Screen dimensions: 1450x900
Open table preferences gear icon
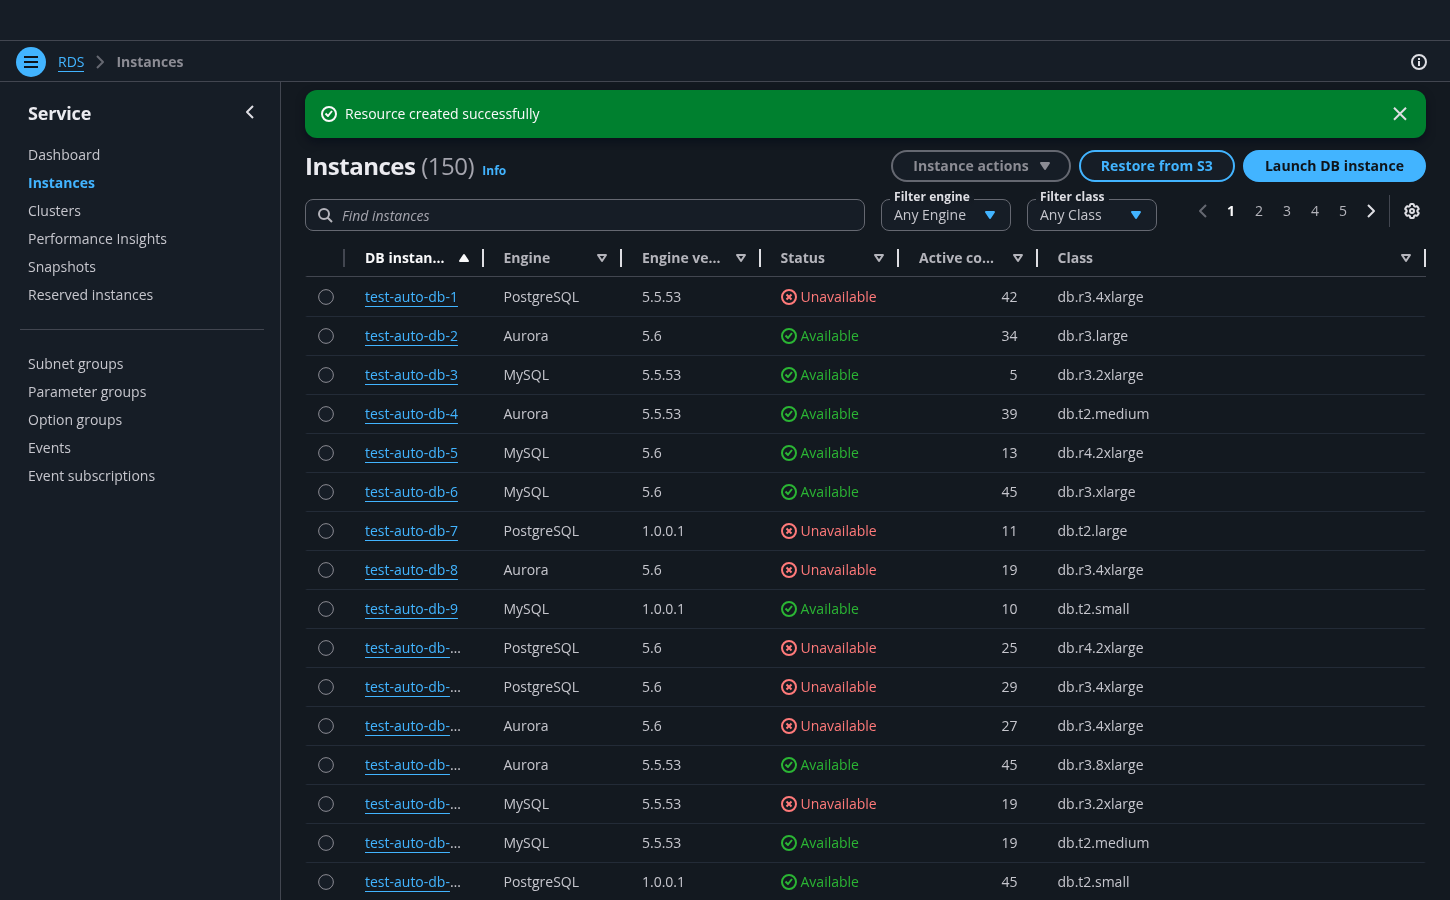point(1411,211)
